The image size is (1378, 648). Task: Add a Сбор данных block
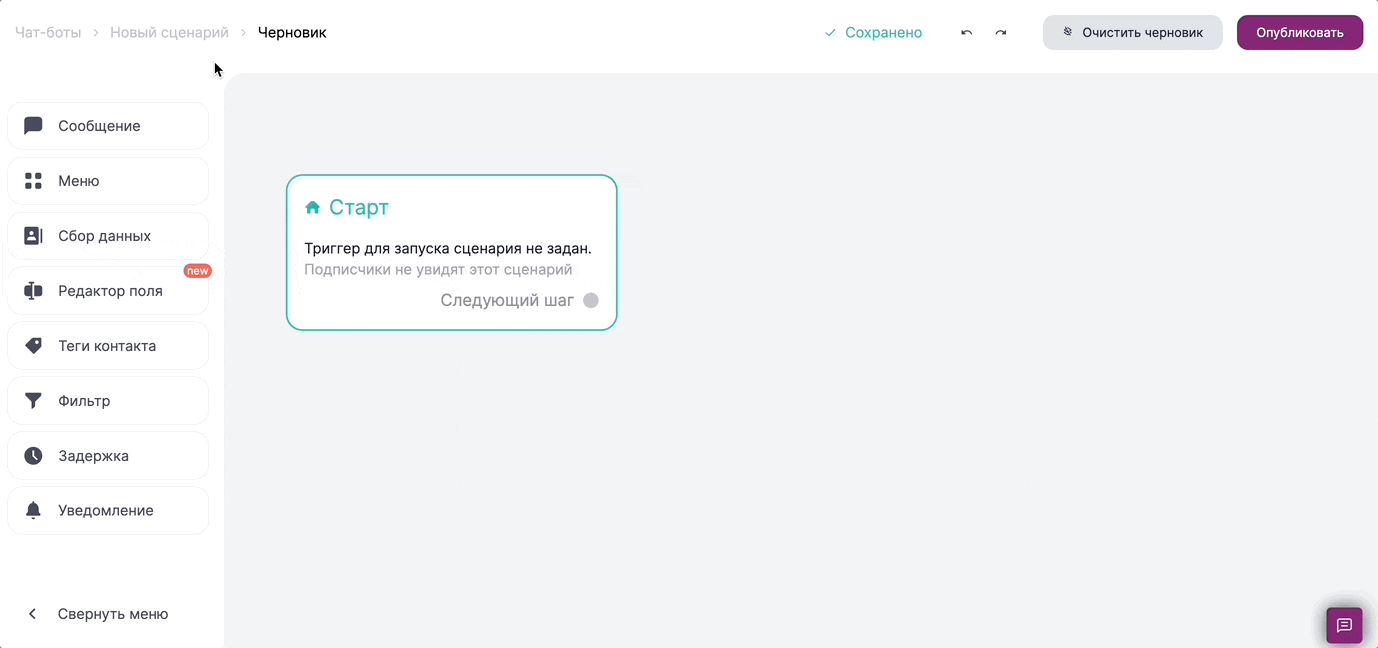[x=108, y=236]
